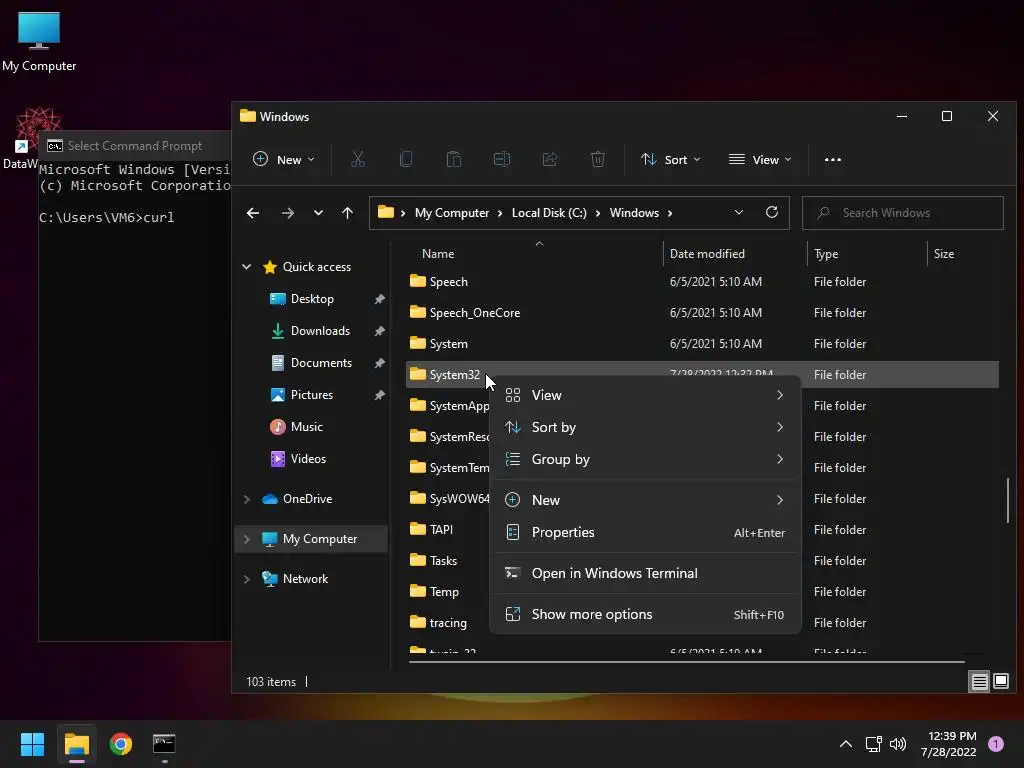Click the vertical scrollbar thumb in file list
Viewport: 1024px width, 768px height.
click(x=1008, y=500)
